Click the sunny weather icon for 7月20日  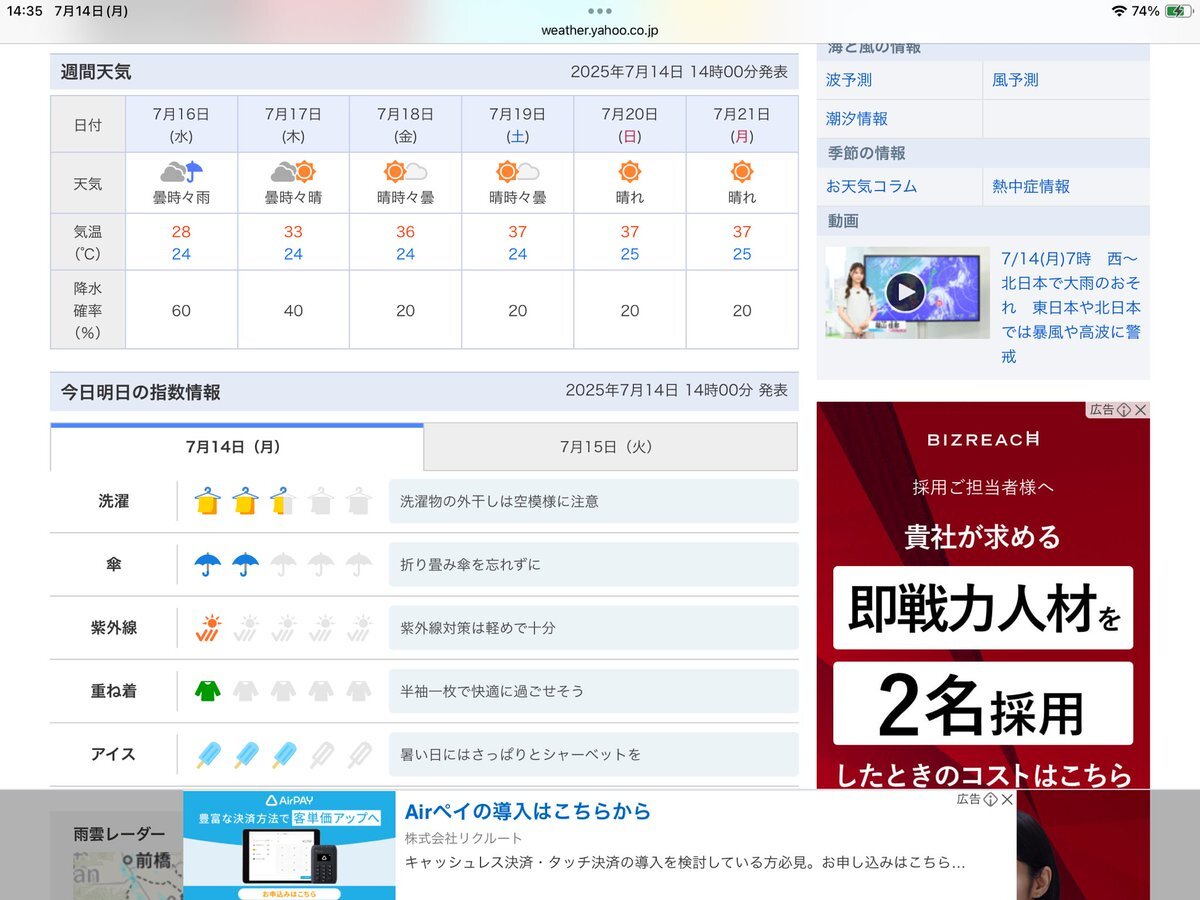click(630, 172)
